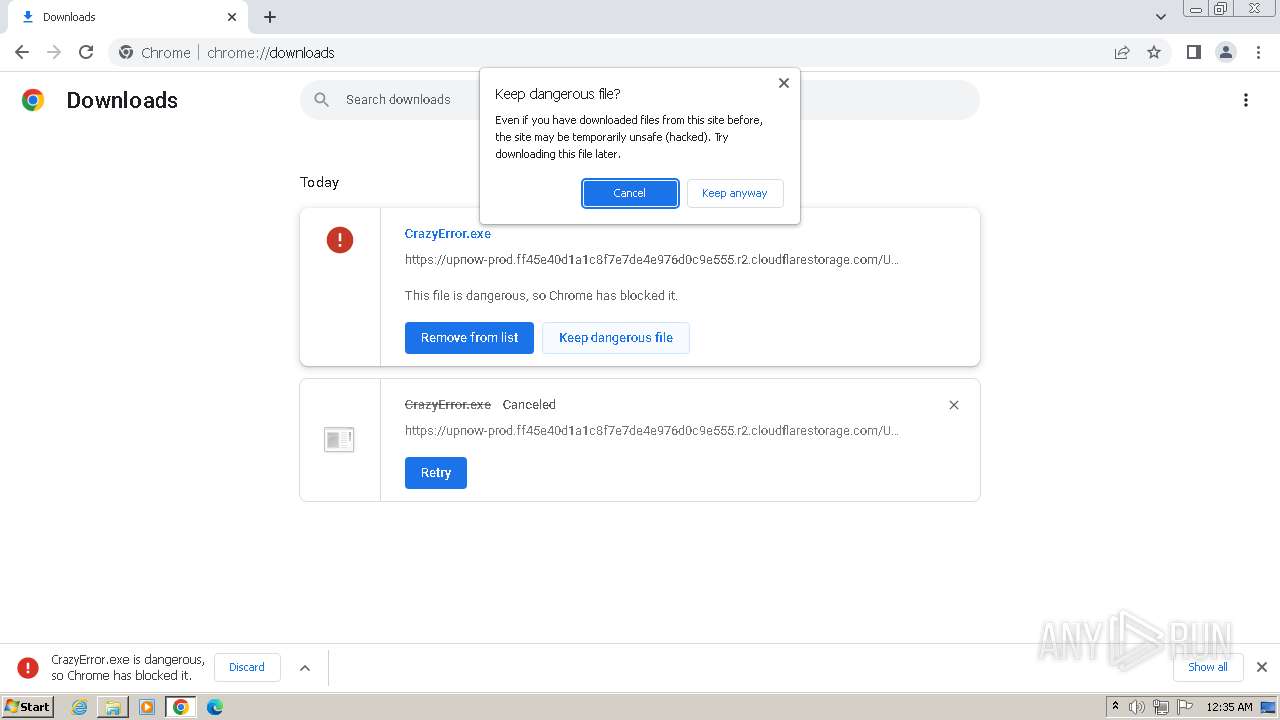Screen dimensions: 1280x720
Task: Open the side panel icon
Action: (1193, 52)
